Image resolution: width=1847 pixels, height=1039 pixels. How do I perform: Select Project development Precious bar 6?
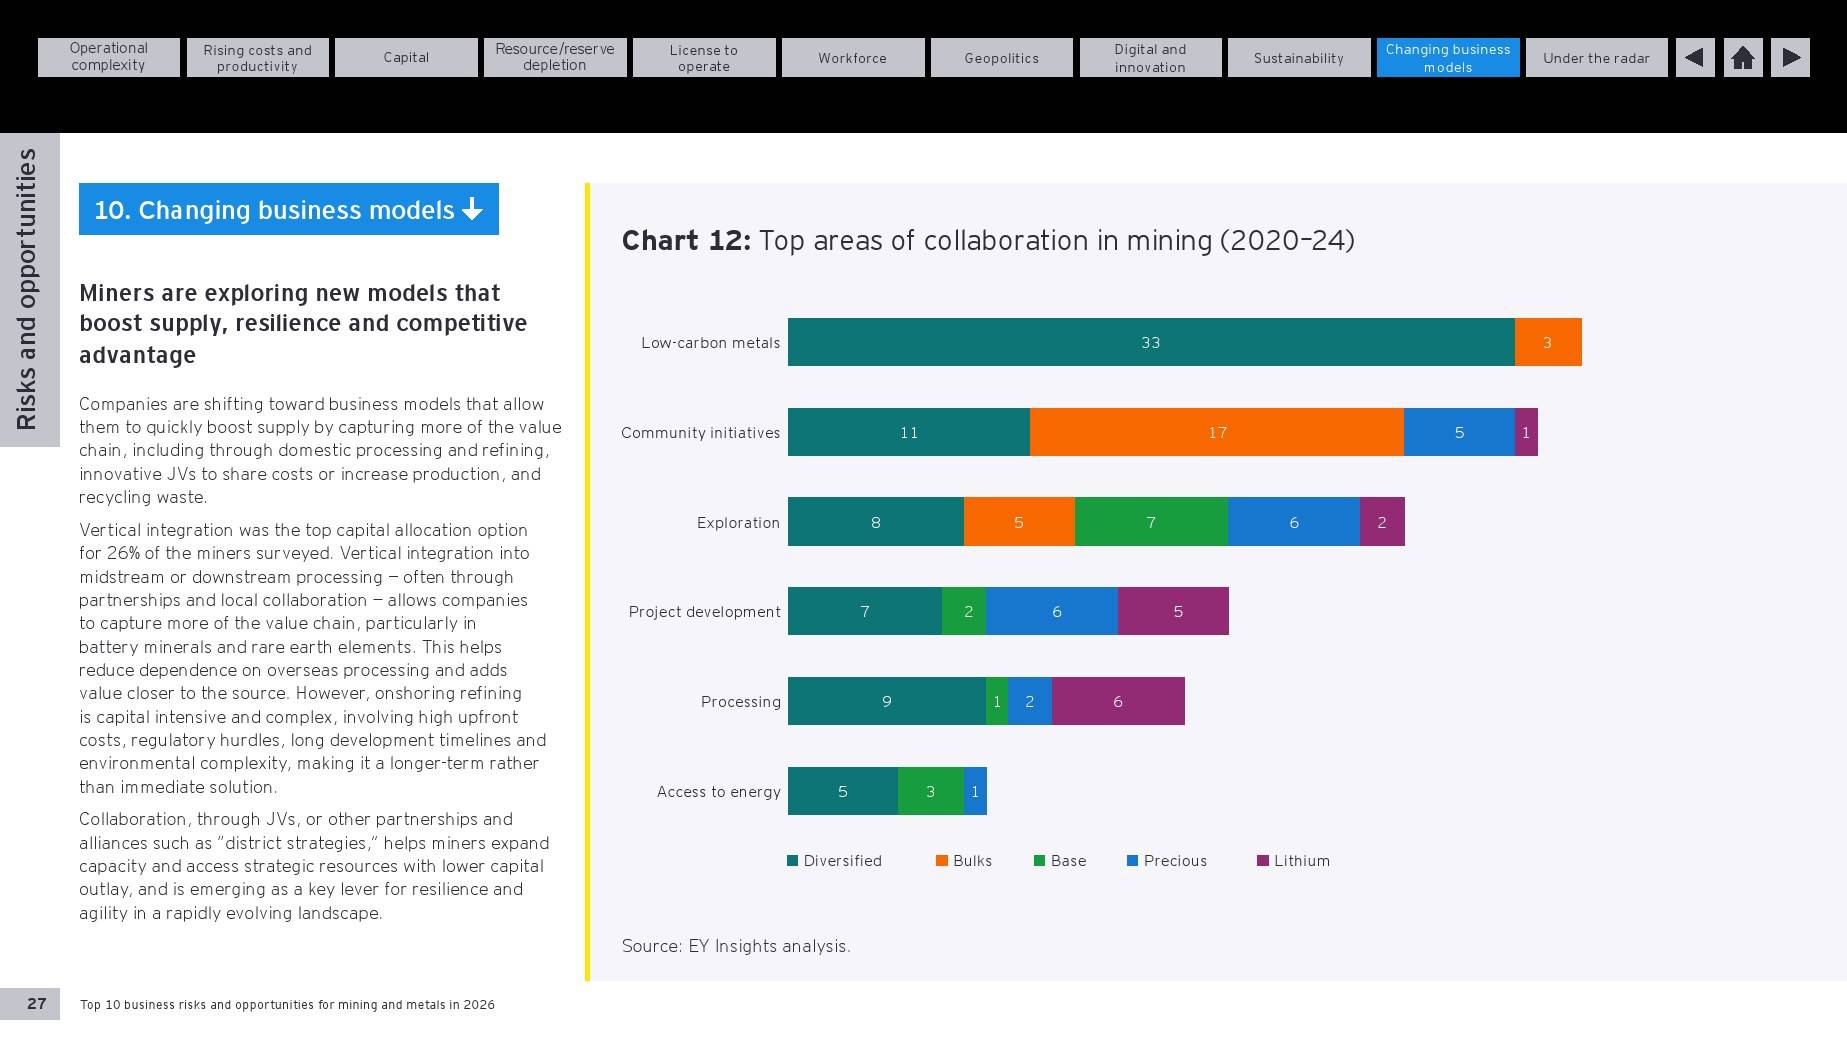1052,611
